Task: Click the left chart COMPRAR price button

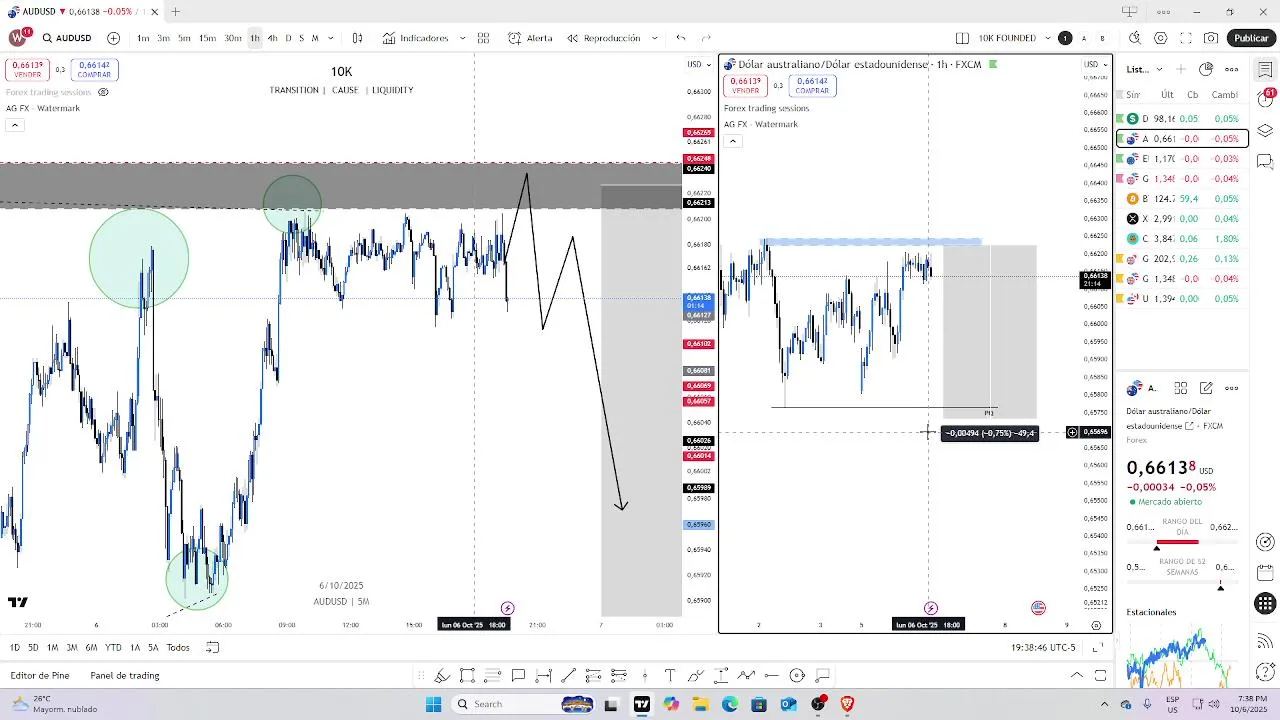Action: coord(94,70)
